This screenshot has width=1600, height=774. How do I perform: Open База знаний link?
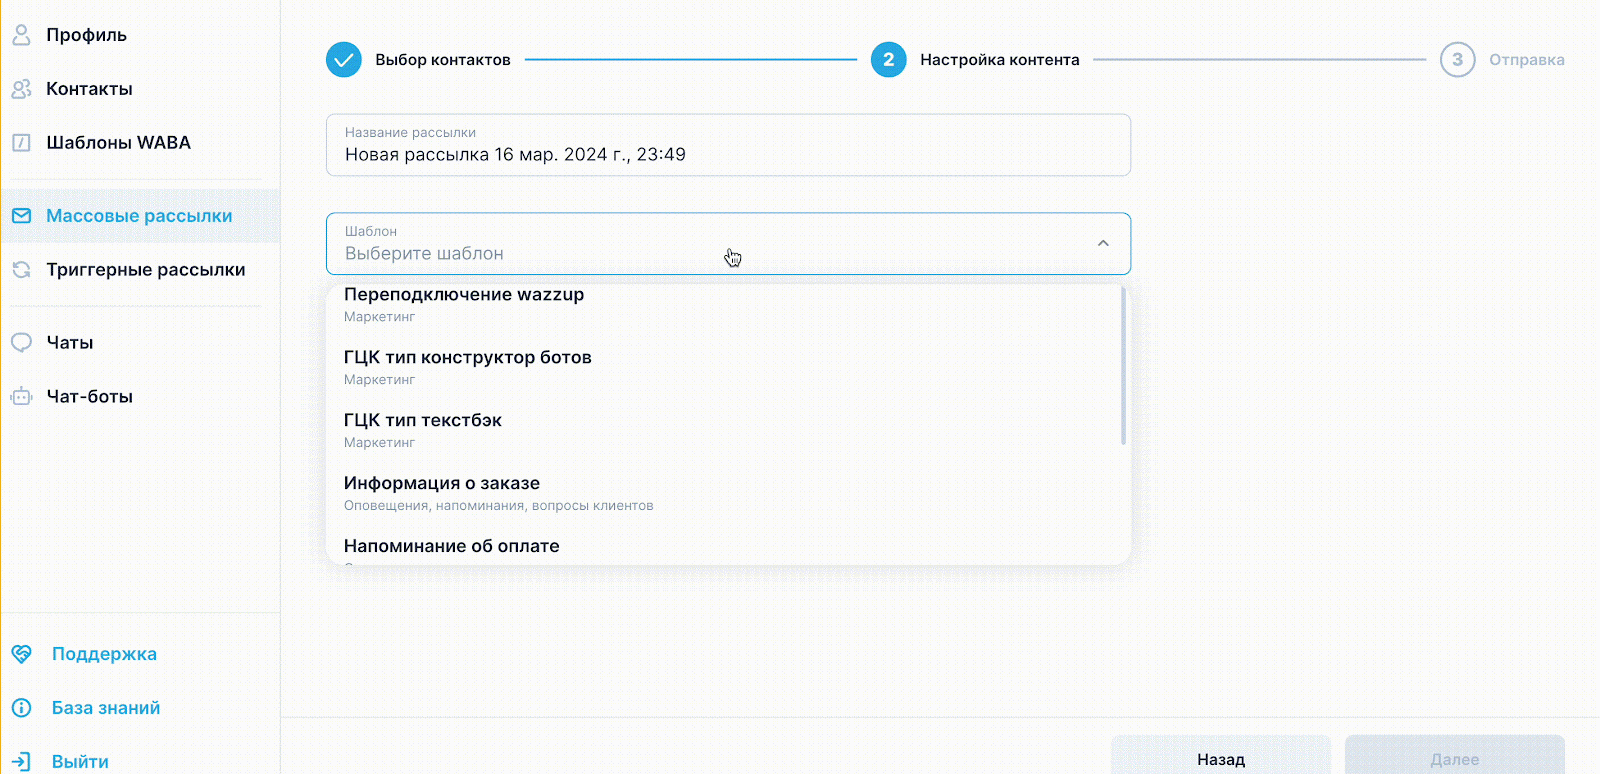pyautogui.click(x=106, y=708)
